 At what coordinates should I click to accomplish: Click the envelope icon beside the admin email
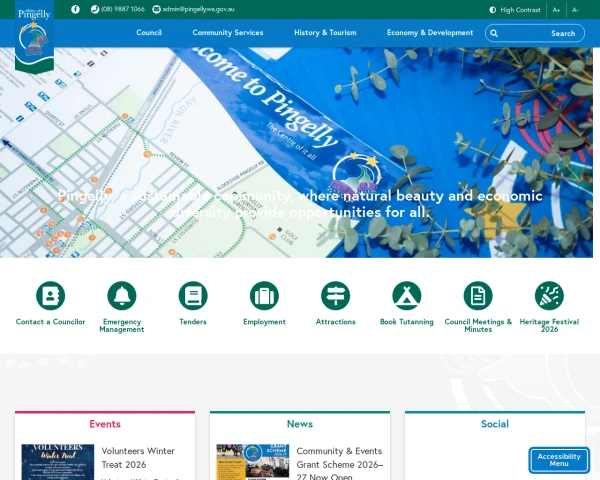(156, 9)
